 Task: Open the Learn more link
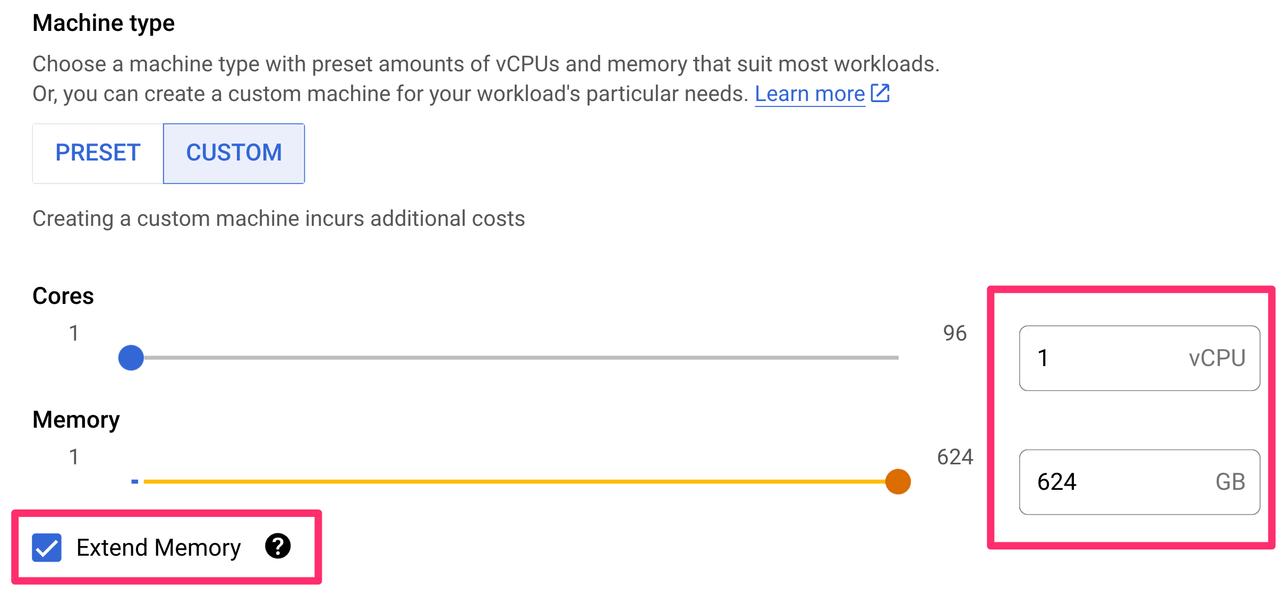coord(809,93)
